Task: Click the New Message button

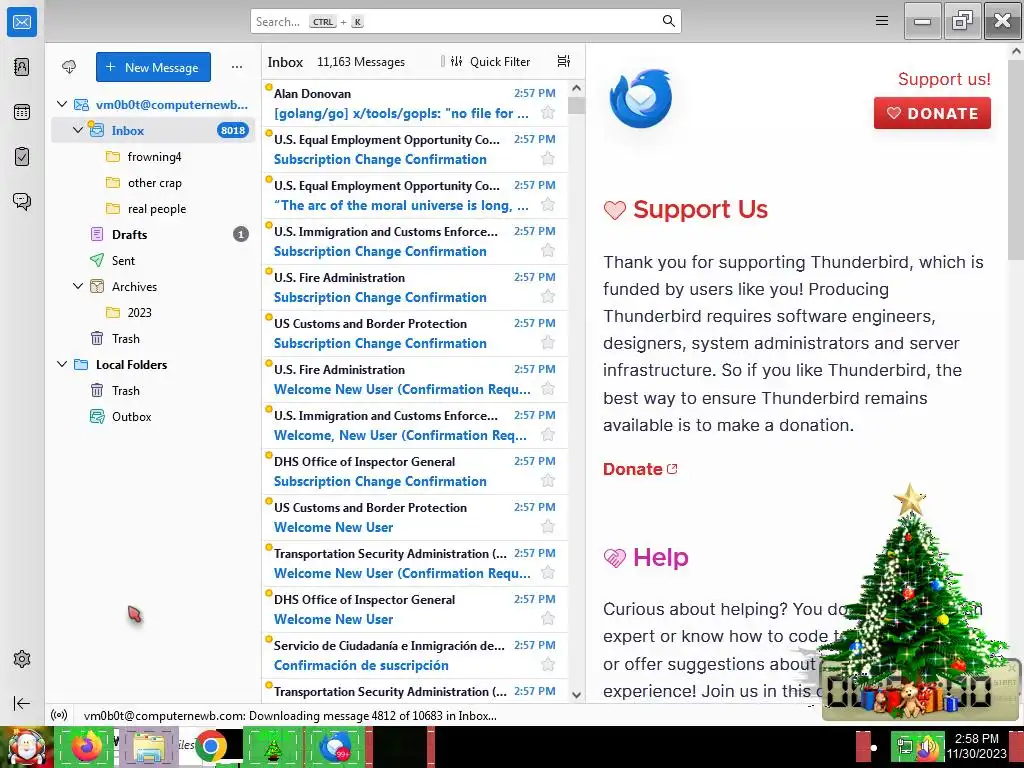Action: (x=153, y=67)
